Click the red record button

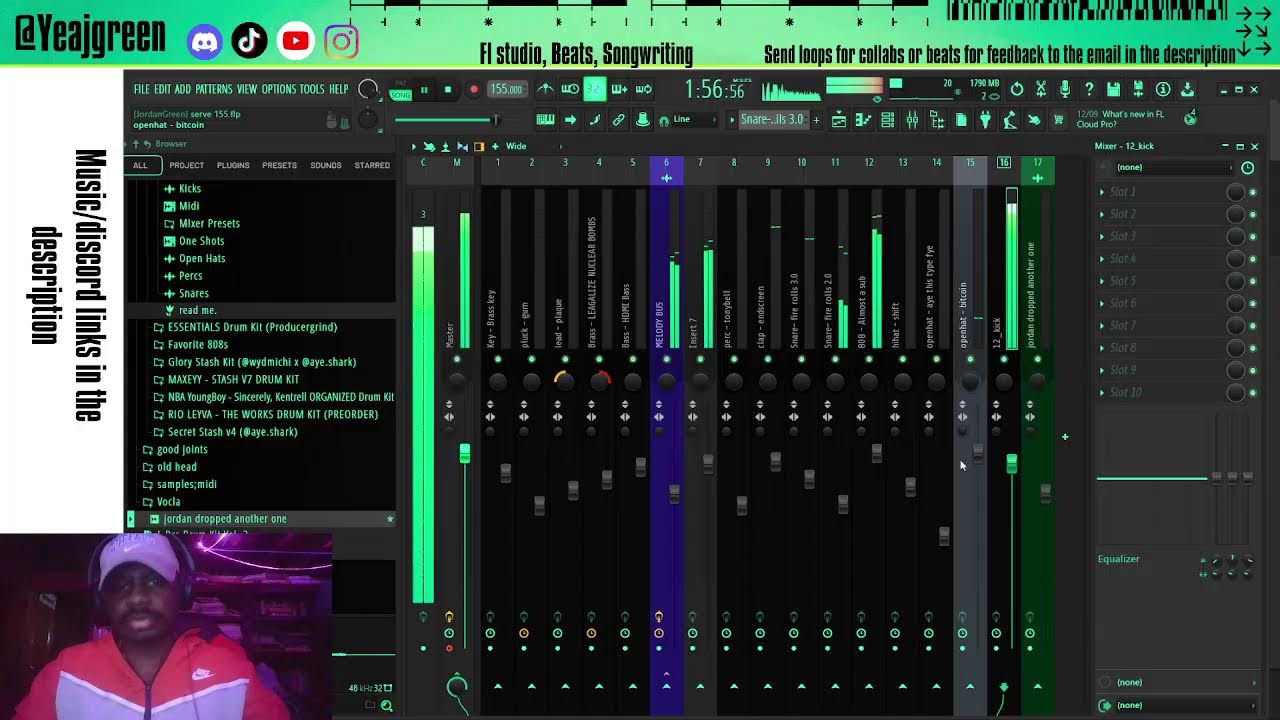coord(474,90)
